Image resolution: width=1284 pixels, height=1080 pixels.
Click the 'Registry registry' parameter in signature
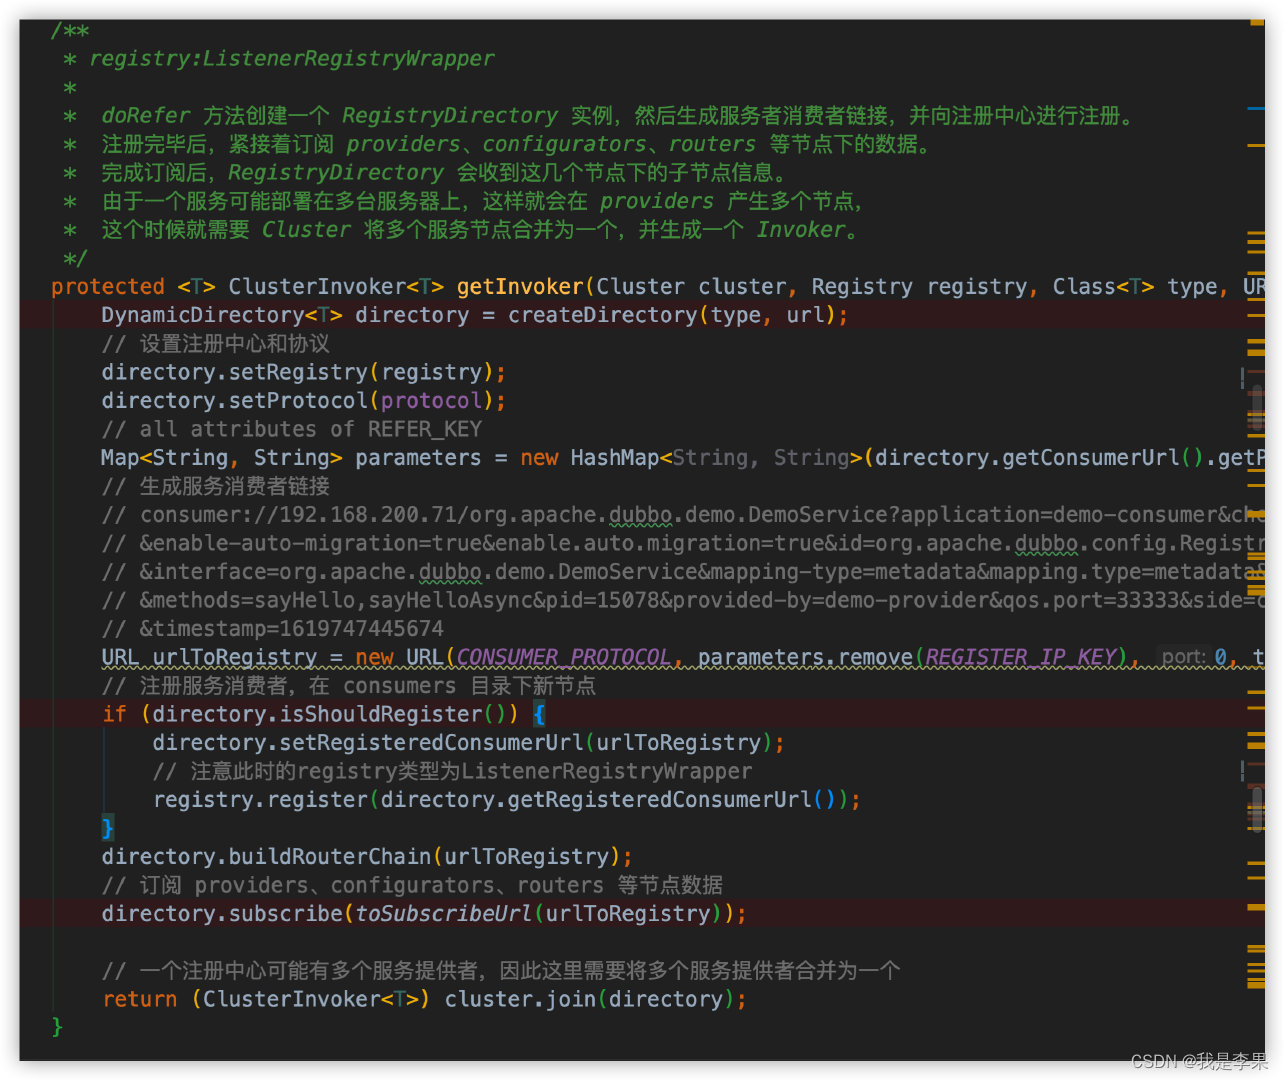918,287
